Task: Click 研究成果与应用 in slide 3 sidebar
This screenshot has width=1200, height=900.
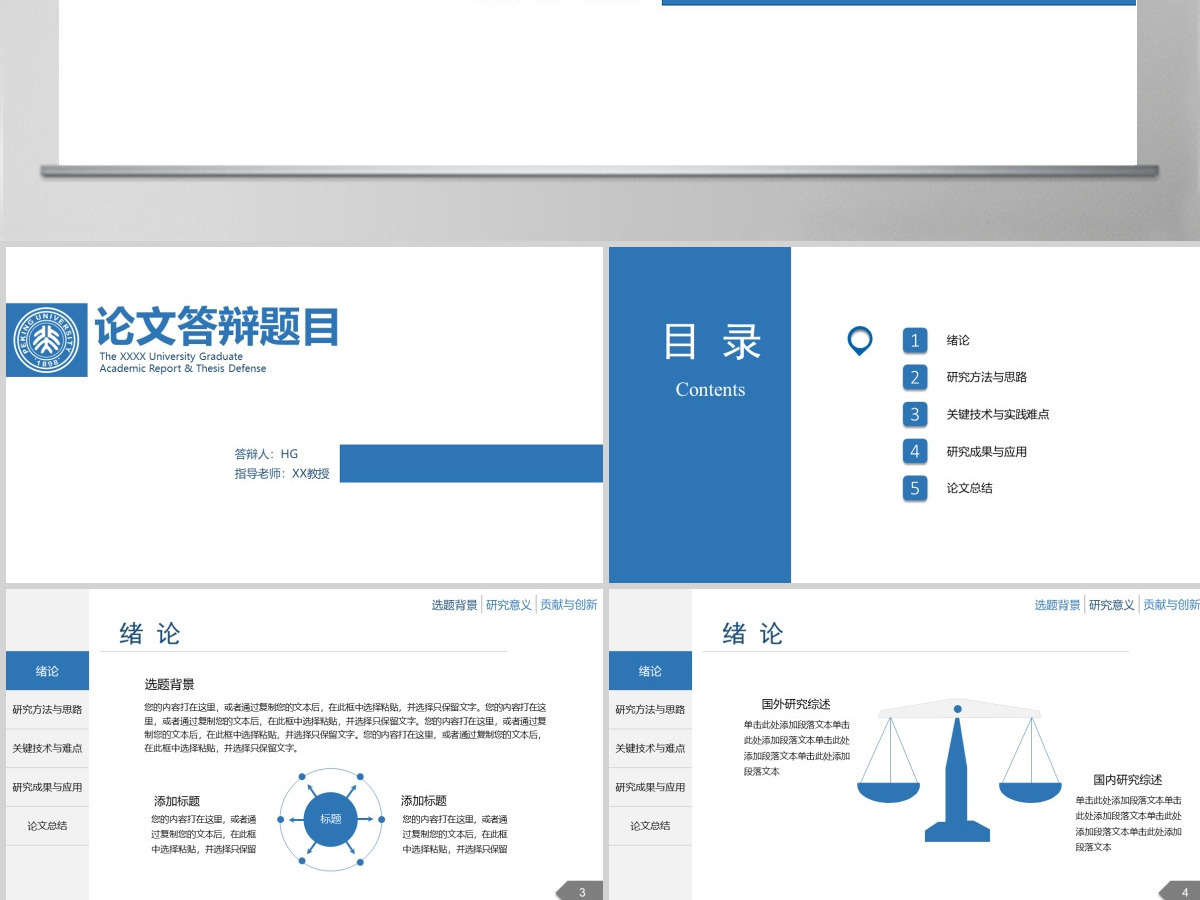Action: coord(47,788)
